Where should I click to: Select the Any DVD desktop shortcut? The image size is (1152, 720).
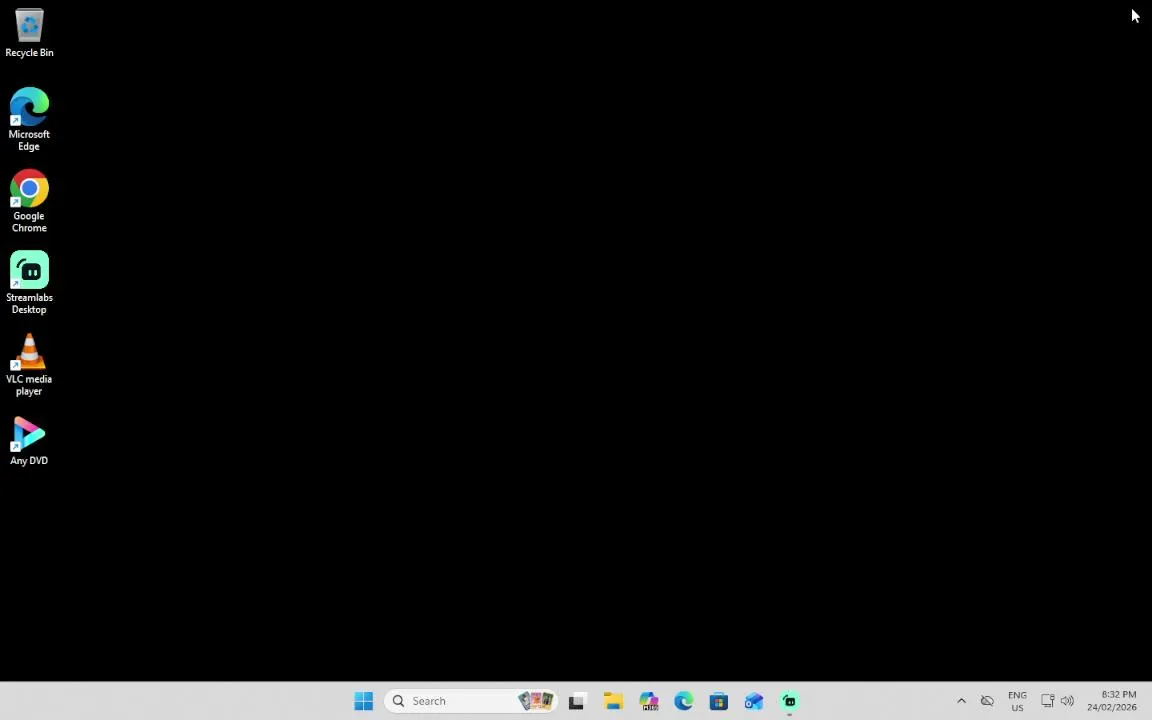(29, 441)
